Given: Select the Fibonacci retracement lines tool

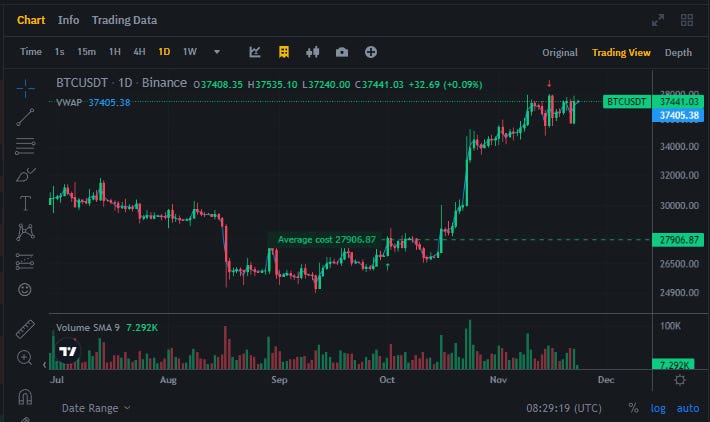Looking at the screenshot, I should click(25, 146).
